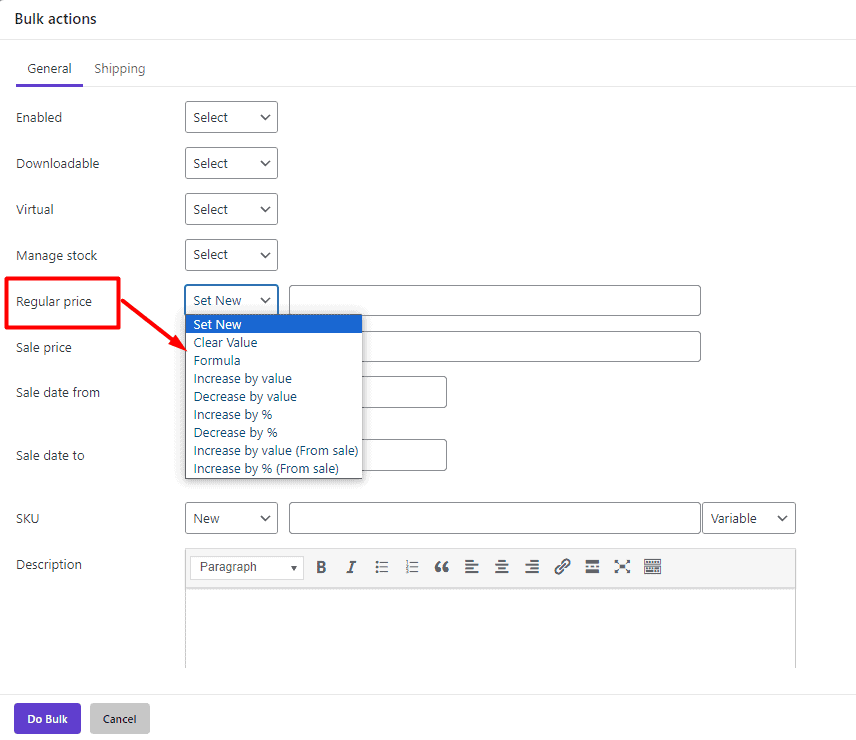The image size is (856, 740).
Task: Open the Manage stock select dropdown
Action: point(231,255)
